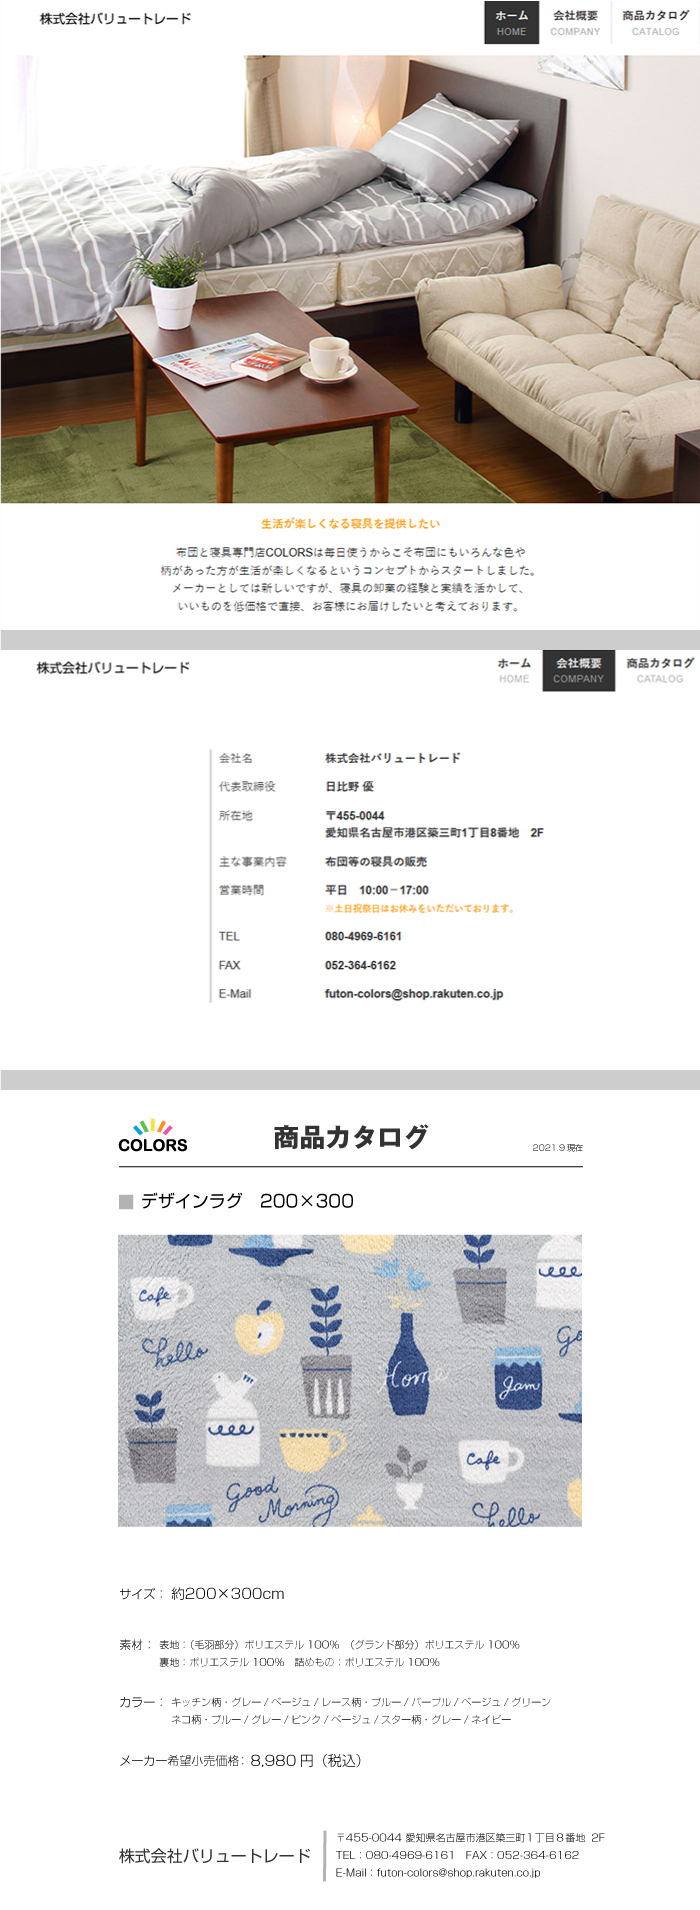Click the E-Mail address in company table
The height and width of the screenshot is (1910, 700).
tap(413, 994)
